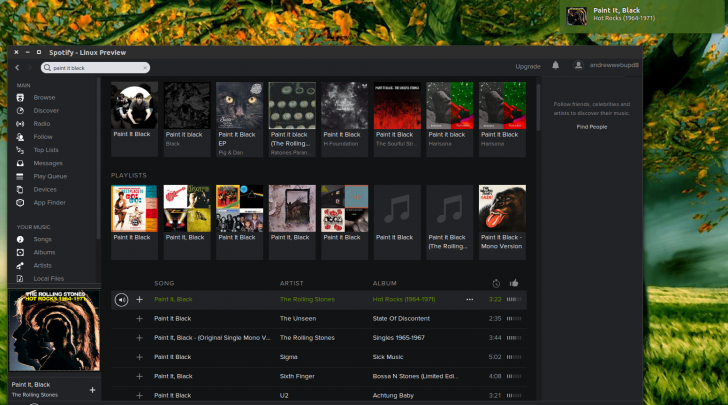728x405 pixels.
Task: Sort tracks by the ARTIST column
Action: (291, 283)
